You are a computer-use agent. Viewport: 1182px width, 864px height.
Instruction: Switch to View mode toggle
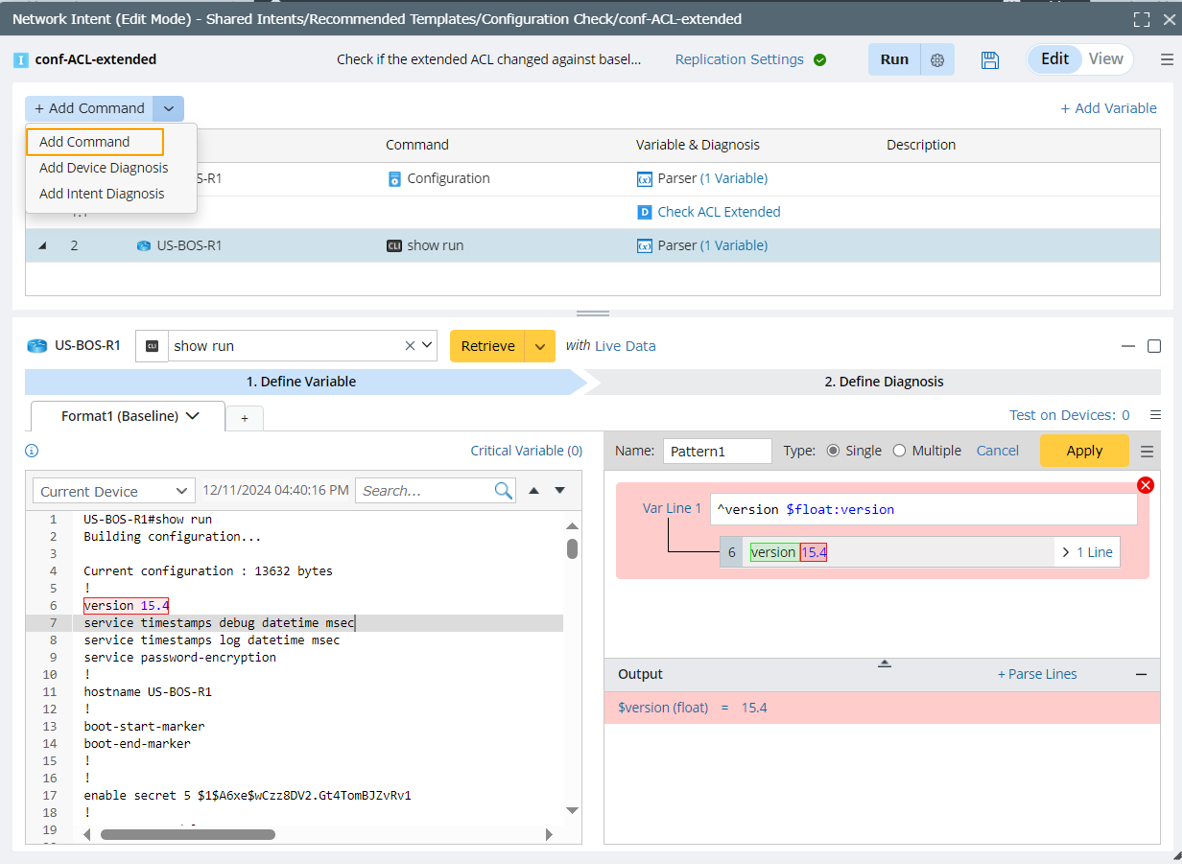(x=1106, y=59)
